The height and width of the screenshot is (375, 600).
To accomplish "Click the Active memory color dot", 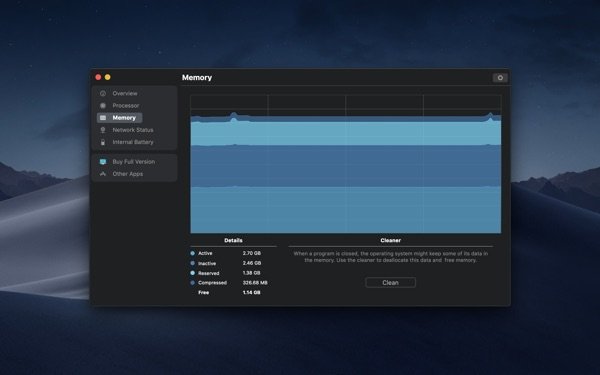I will pos(192,253).
